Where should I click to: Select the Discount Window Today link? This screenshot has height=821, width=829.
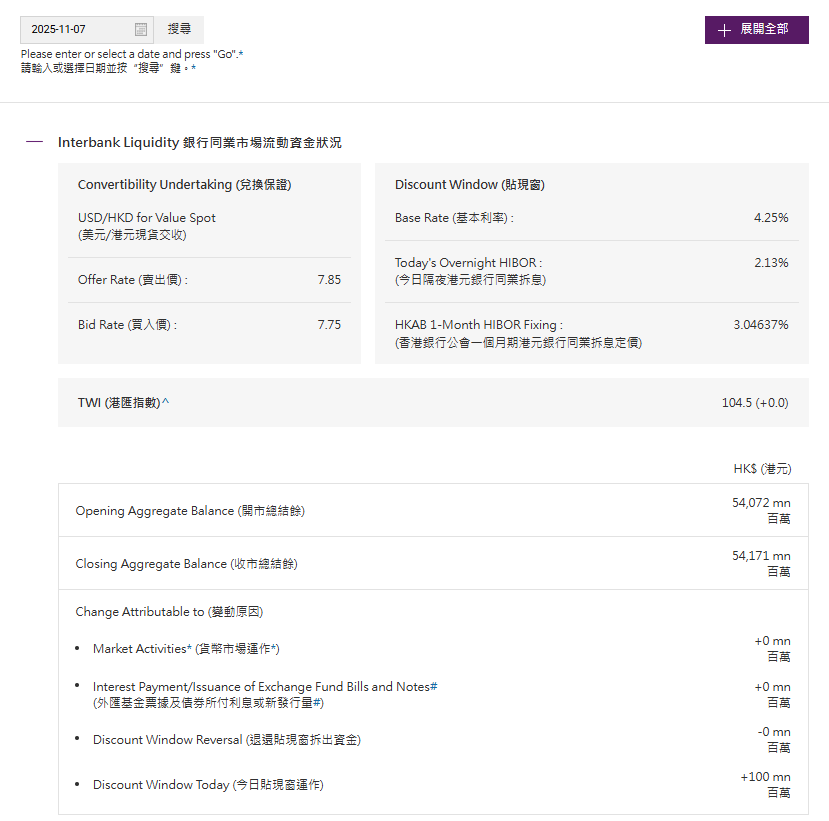coord(208,785)
